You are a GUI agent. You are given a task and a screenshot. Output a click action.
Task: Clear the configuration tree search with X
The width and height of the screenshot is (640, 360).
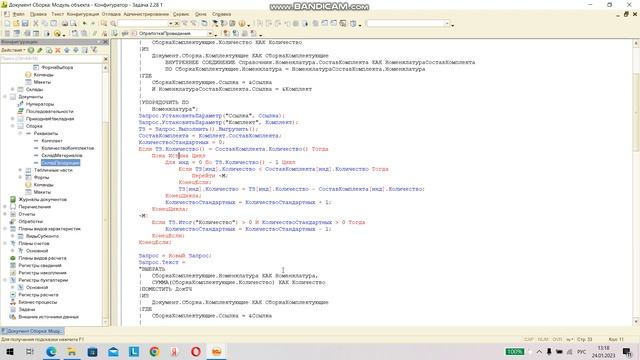(106, 59)
